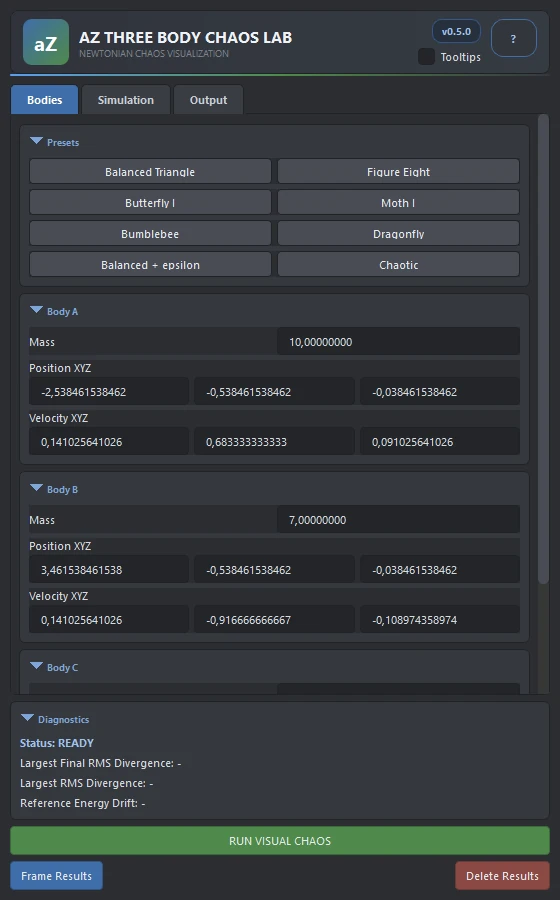Screen dimensions: 560x900
Task: Load the Bumblebee preset
Action: 150,234
